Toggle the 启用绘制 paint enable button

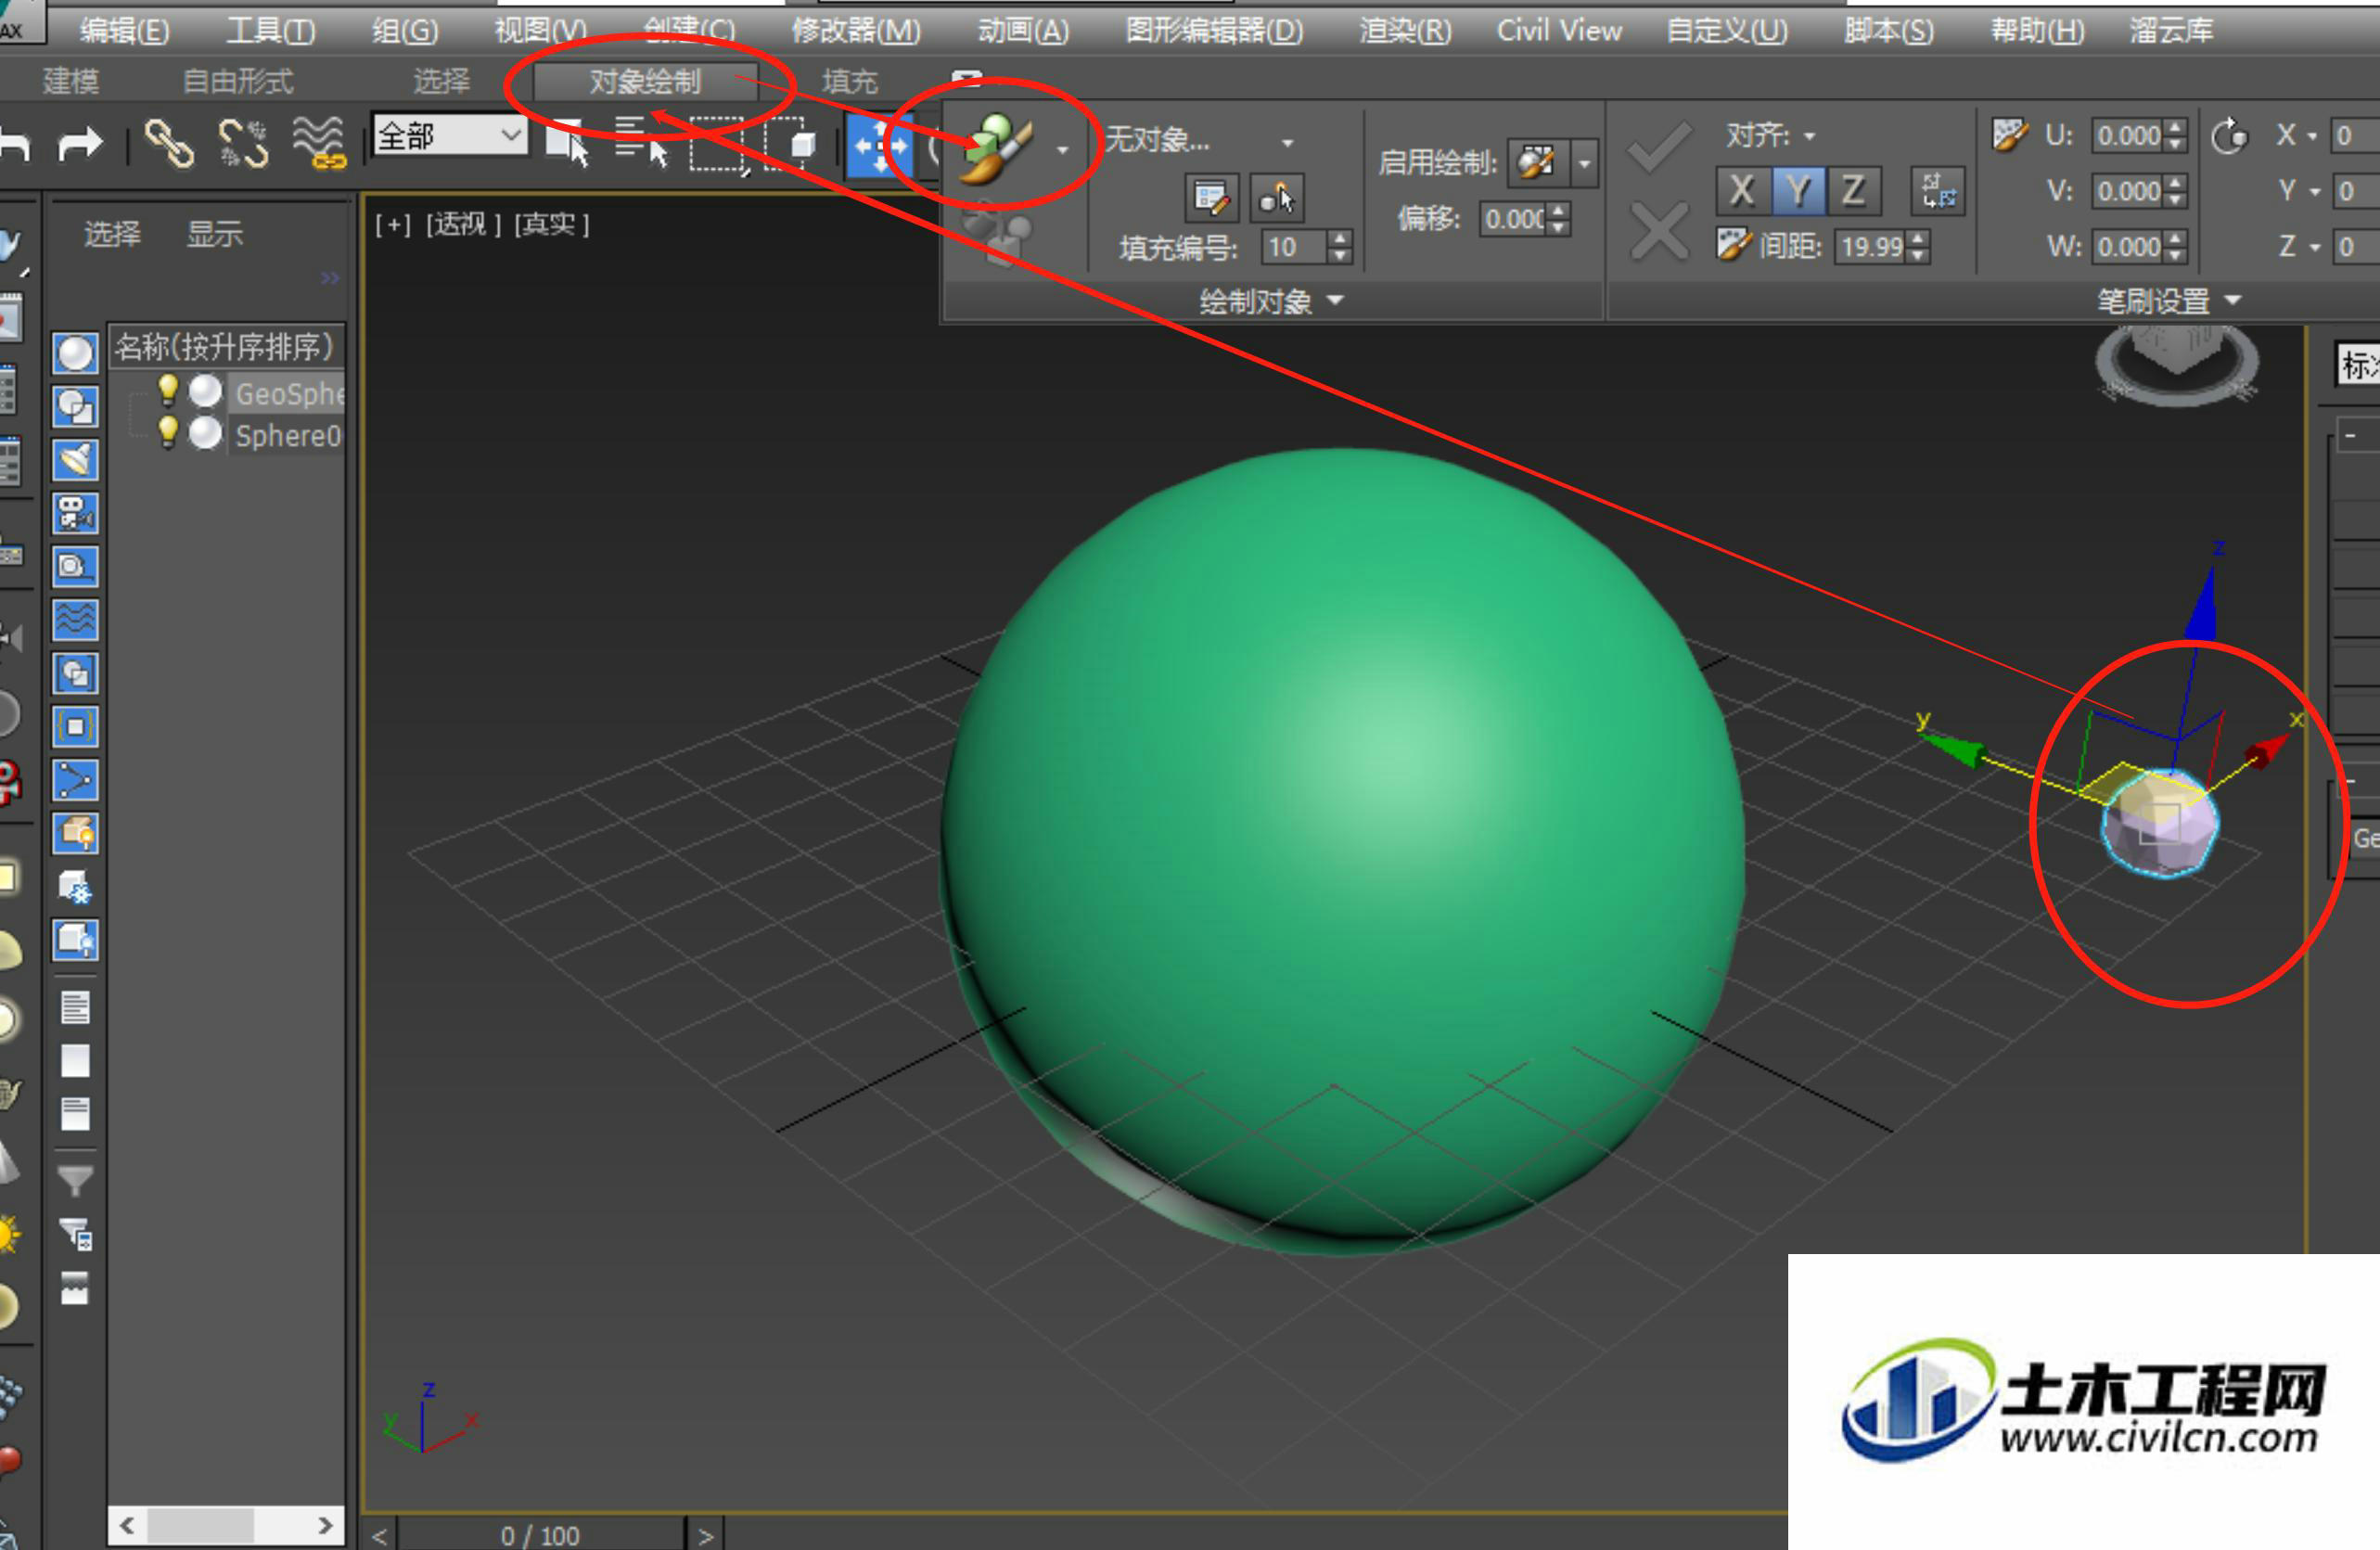1536,162
